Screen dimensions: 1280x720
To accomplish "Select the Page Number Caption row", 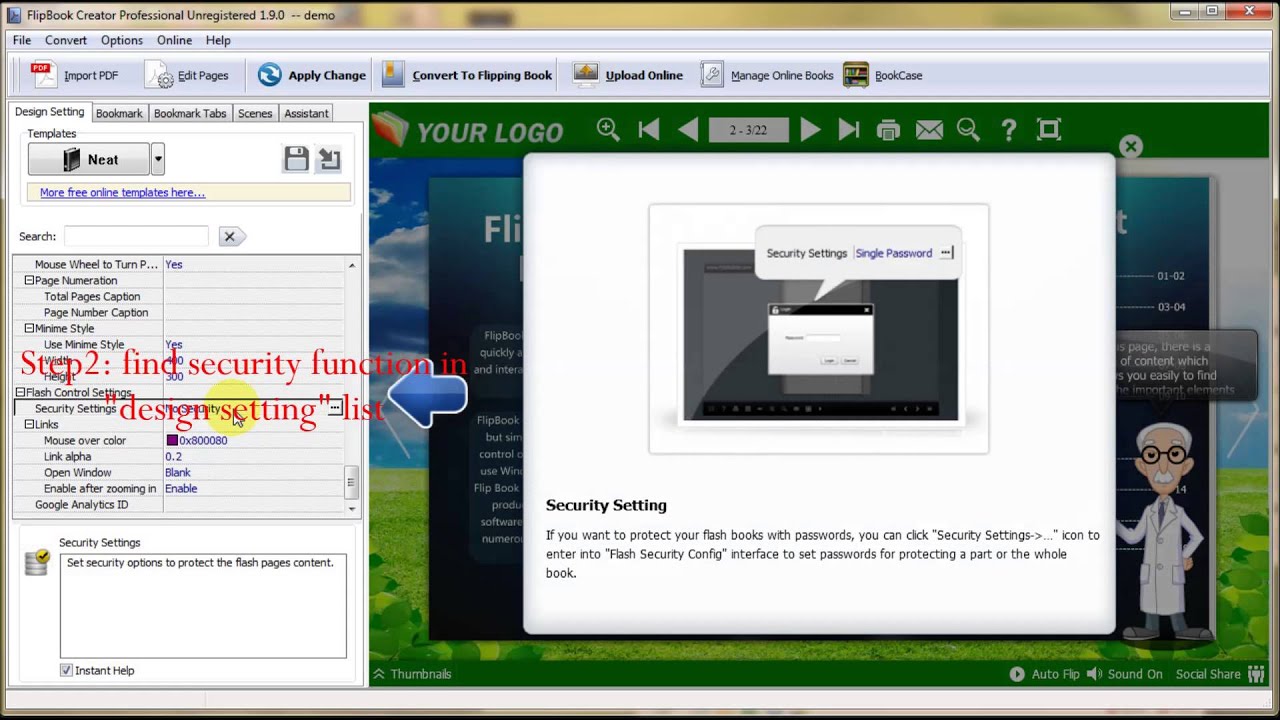I will point(179,312).
